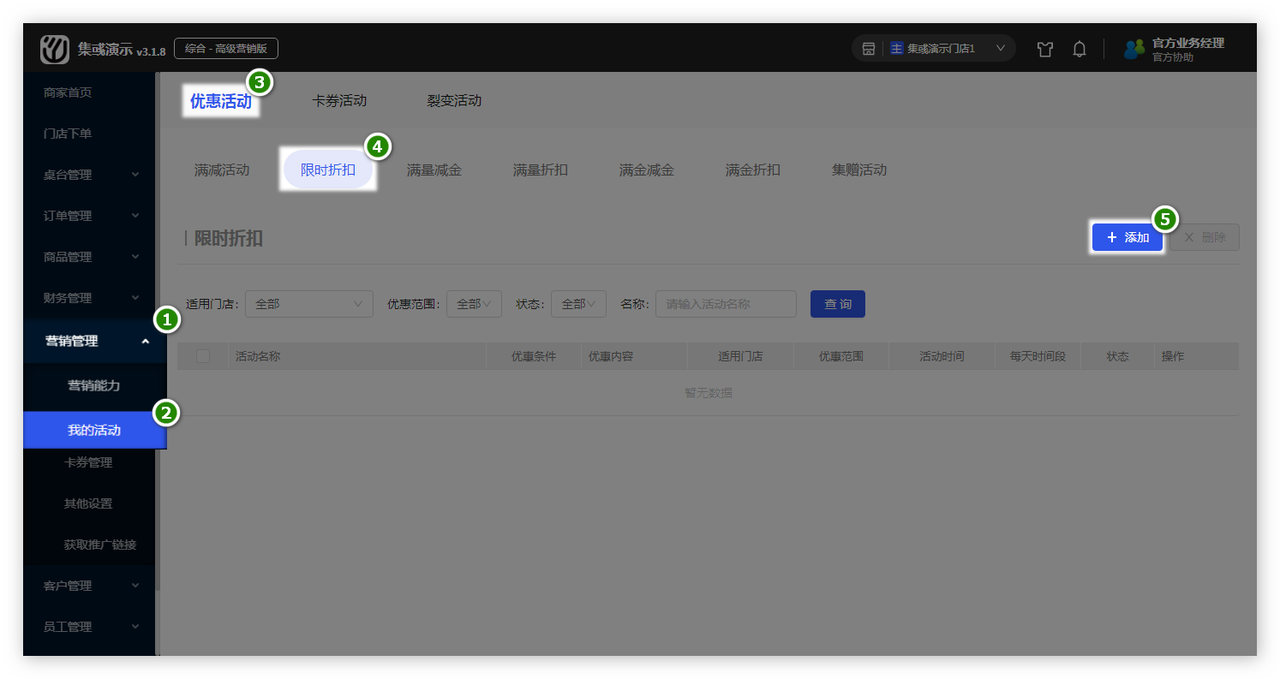Expand the 商品管理 sidebar menu
Image resolution: width=1280 pixels, height=679 pixels.
coord(90,256)
